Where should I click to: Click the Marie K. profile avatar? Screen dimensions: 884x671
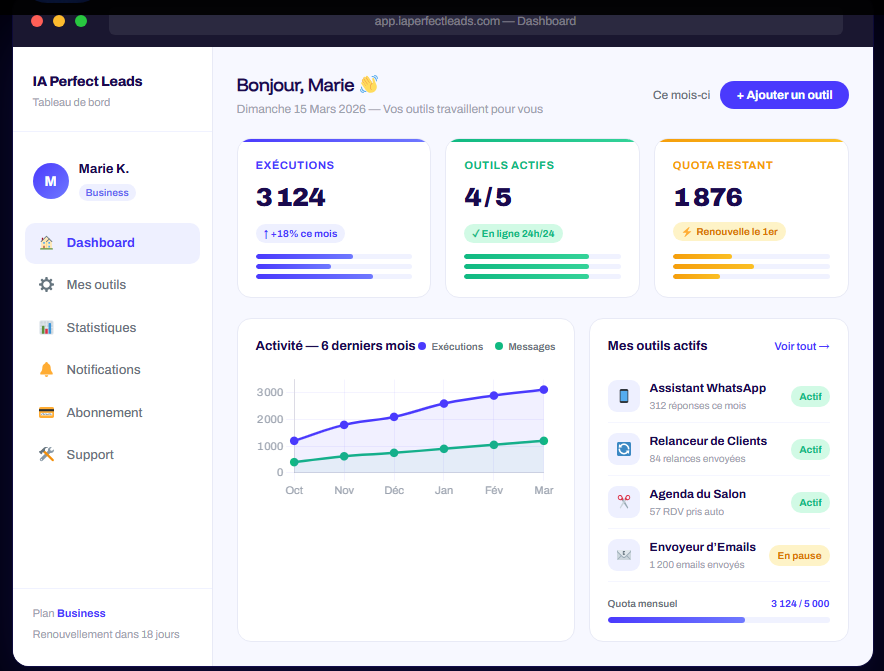[51, 181]
